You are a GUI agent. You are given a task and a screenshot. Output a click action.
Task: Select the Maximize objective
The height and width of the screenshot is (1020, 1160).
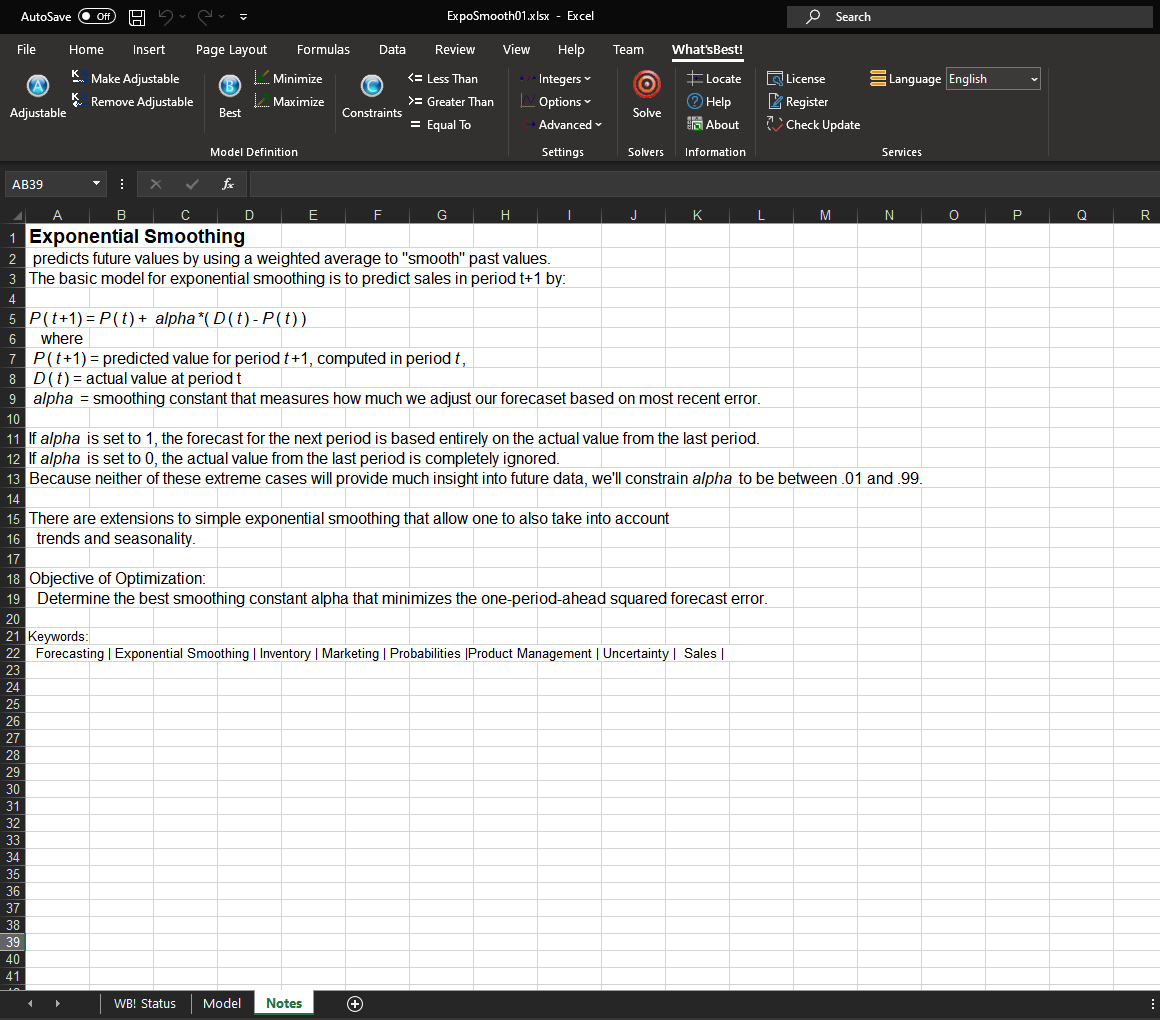[289, 101]
